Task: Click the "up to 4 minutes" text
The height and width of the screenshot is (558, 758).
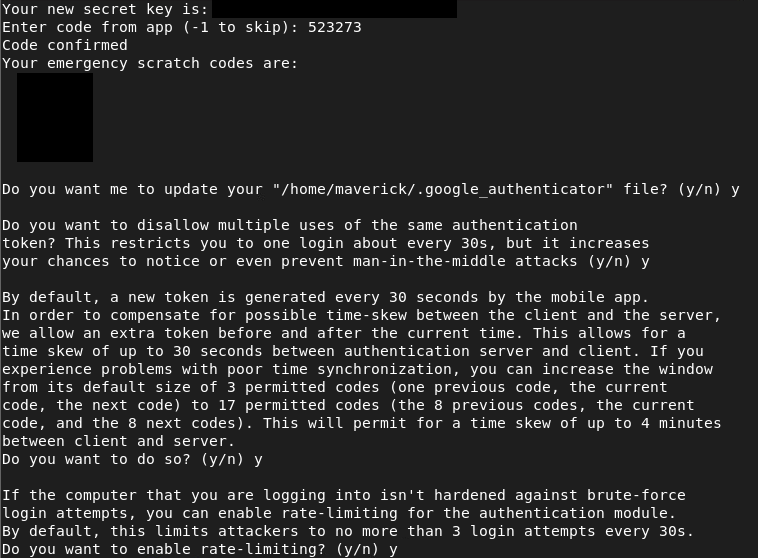Action: coord(659,423)
